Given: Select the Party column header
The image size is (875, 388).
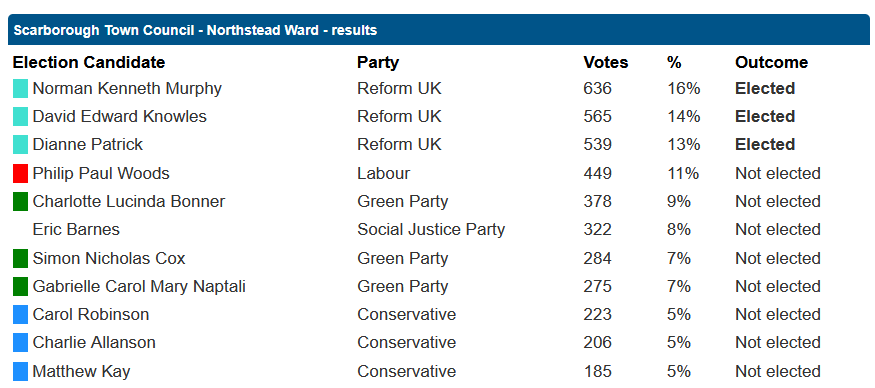Looking at the screenshot, I should point(378,62).
